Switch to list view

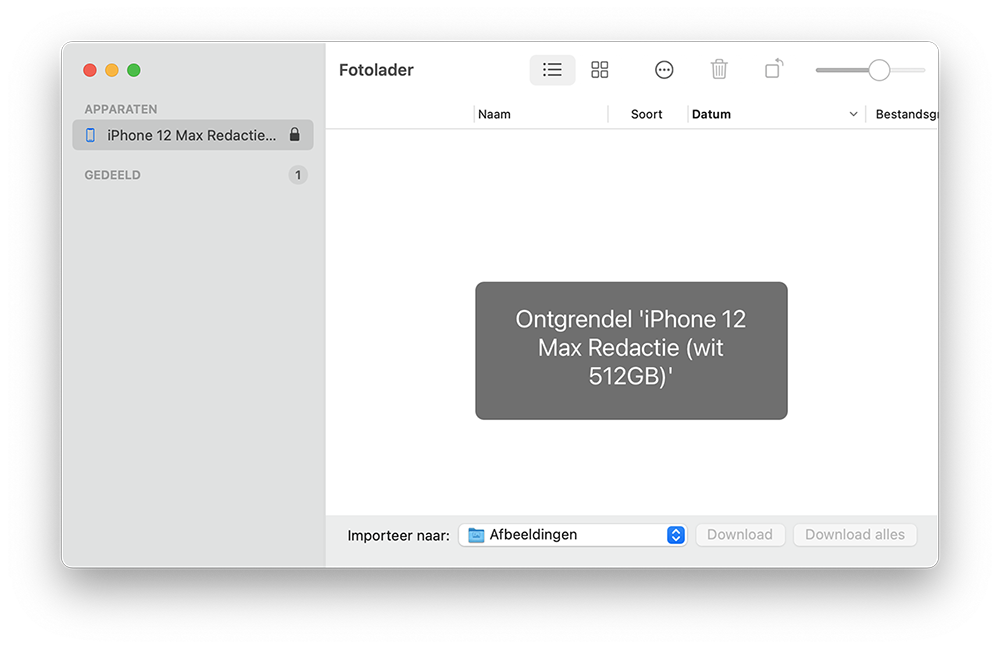[x=552, y=69]
